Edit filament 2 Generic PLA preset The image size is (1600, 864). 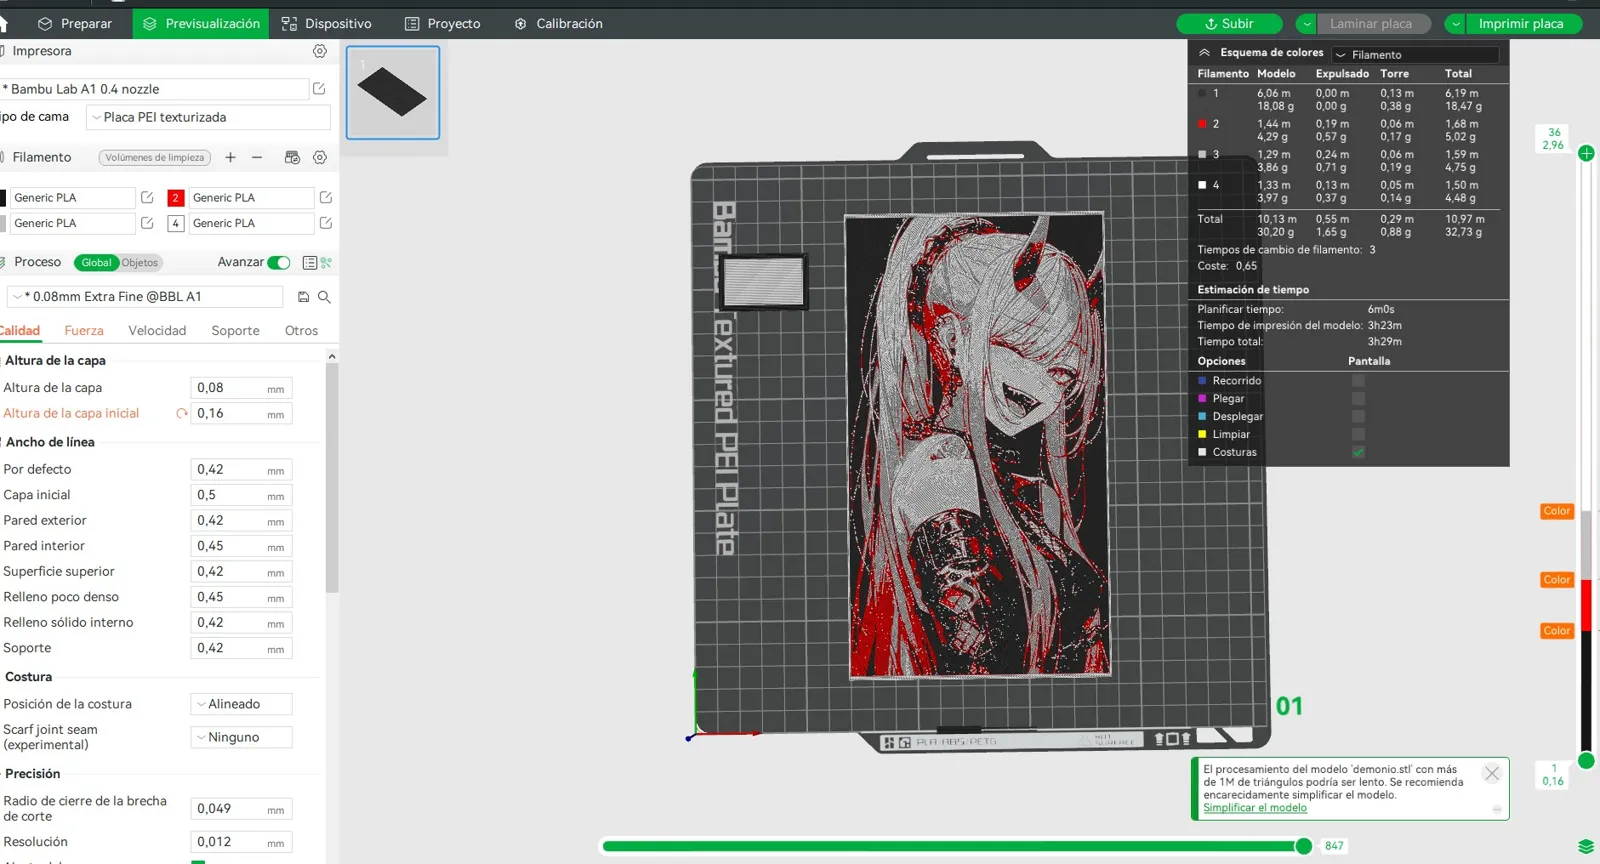click(x=325, y=198)
